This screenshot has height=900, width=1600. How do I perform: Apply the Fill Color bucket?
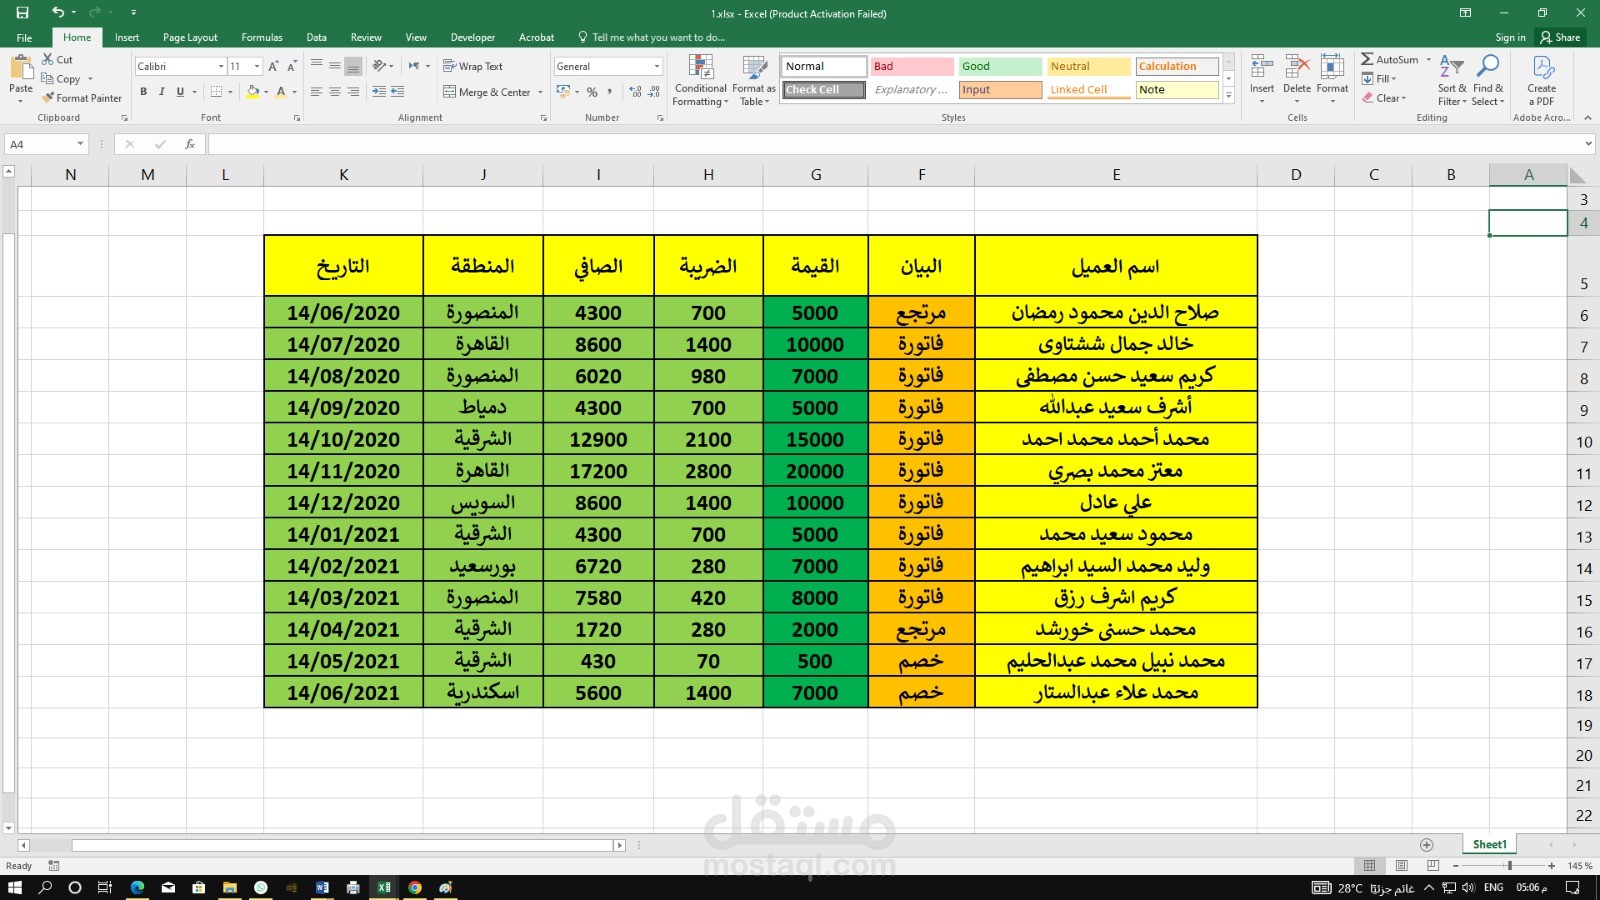click(253, 92)
